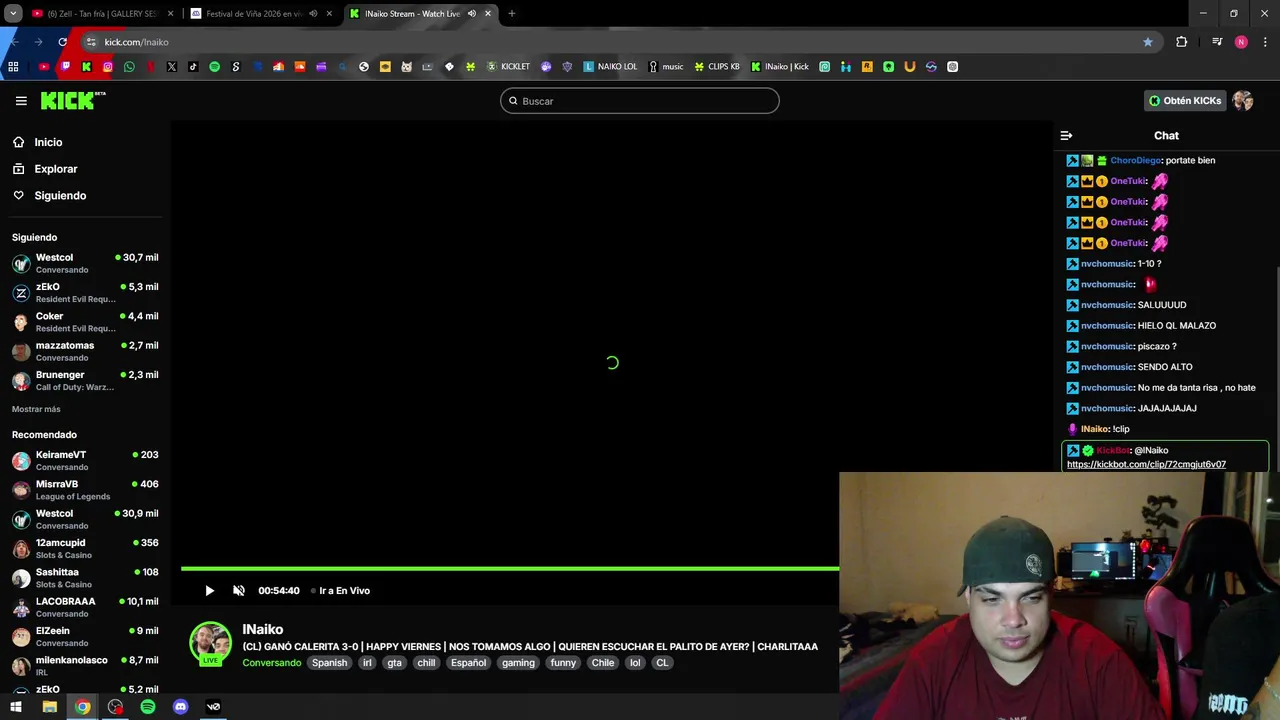Viewport: 1280px width, 720px height.
Task: Go to Inicio in the sidebar
Action: click(48, 142)
